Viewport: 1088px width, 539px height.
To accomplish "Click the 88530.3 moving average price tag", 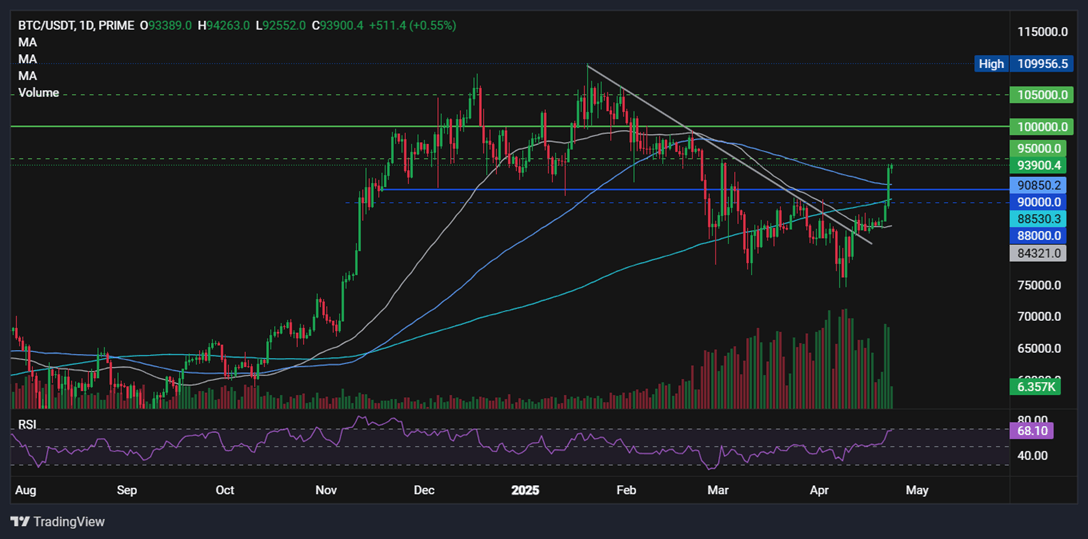I will [1038, 219].
